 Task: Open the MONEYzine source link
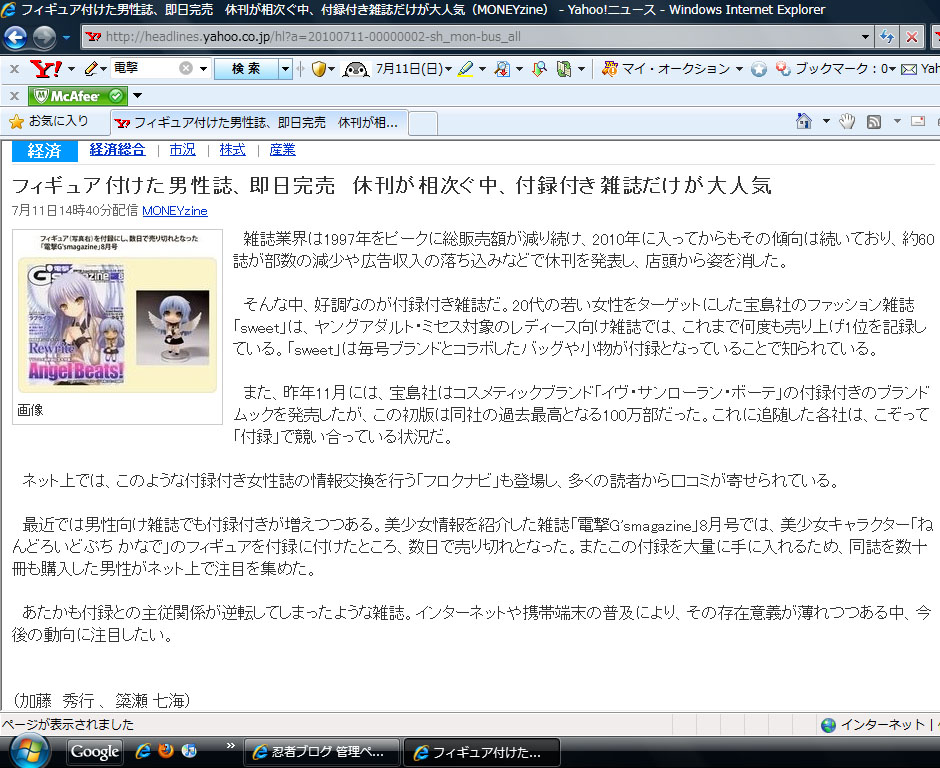pyautogui.click(x=175, y=211)
